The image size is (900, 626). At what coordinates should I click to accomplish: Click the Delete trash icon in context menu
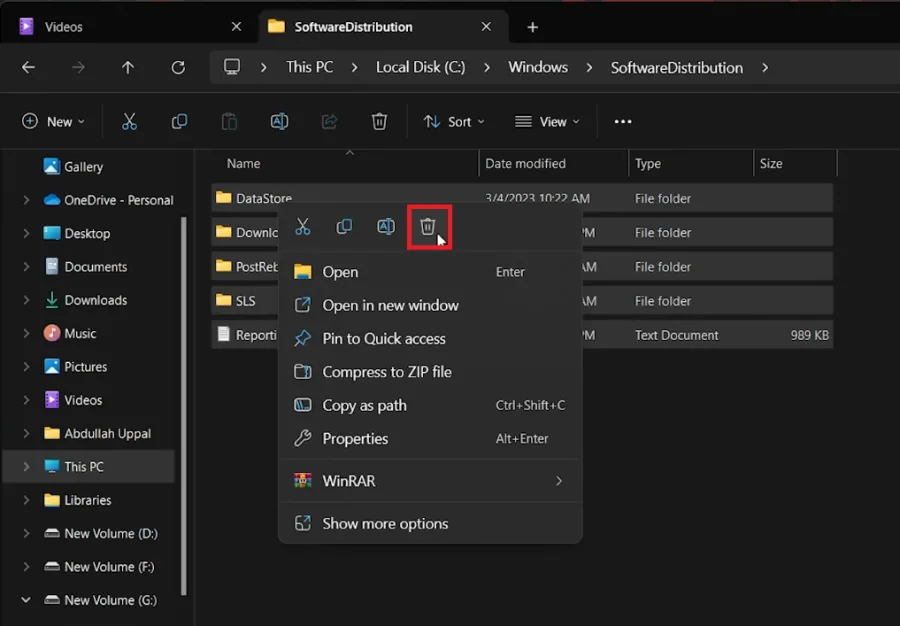pos(428,227)
